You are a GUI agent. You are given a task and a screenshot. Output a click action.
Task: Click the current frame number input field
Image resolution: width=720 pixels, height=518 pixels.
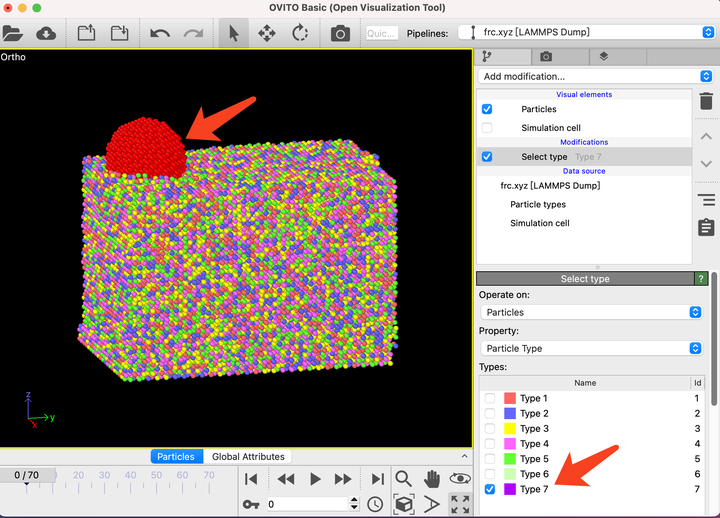(306, 504)
